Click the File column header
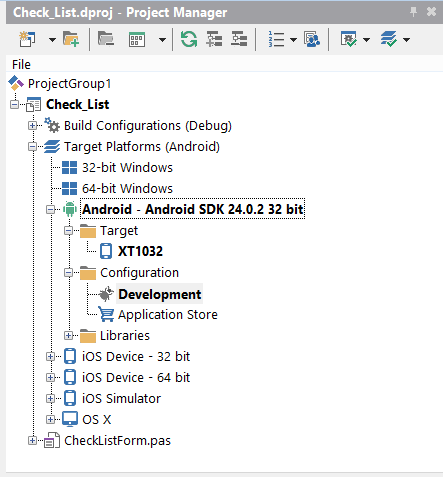The width and height of the screenshot is (443, 477). tap(21, 64)
